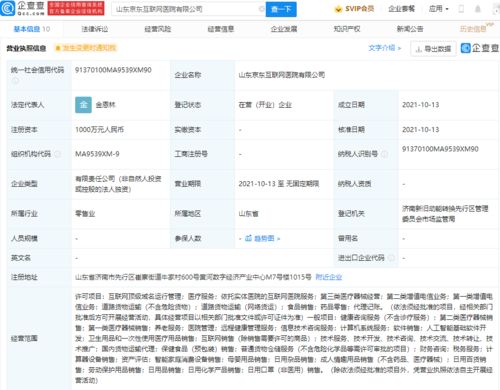Switch to 历史信息 VIP tab
Image resolution: width=500 pixels, height=390 pixels.
tap(476, 28)
